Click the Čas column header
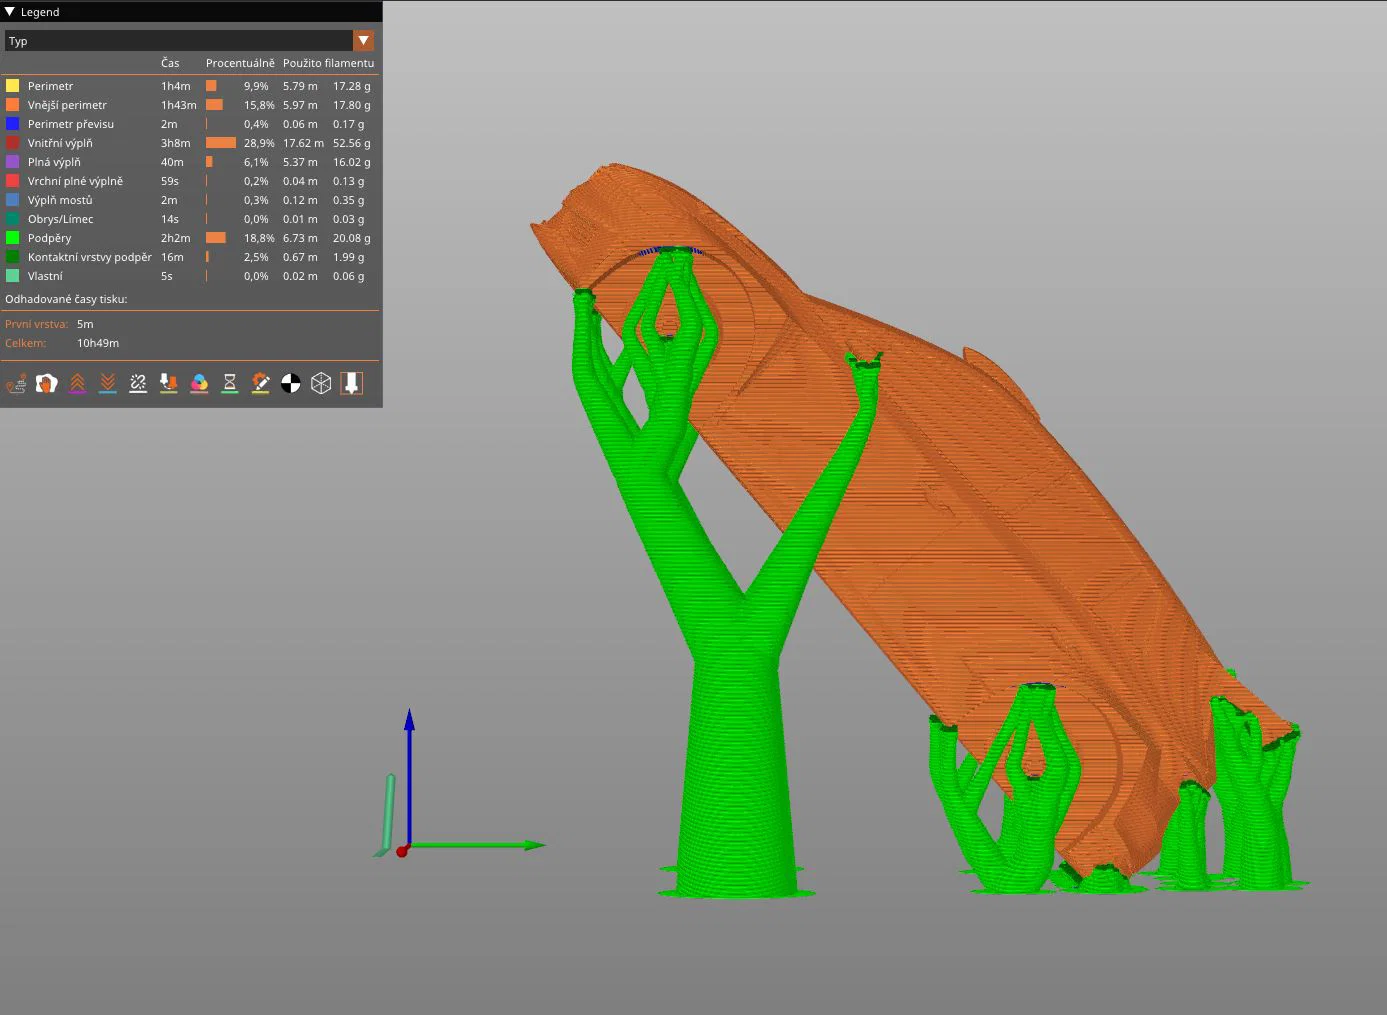 coord(170,63)
